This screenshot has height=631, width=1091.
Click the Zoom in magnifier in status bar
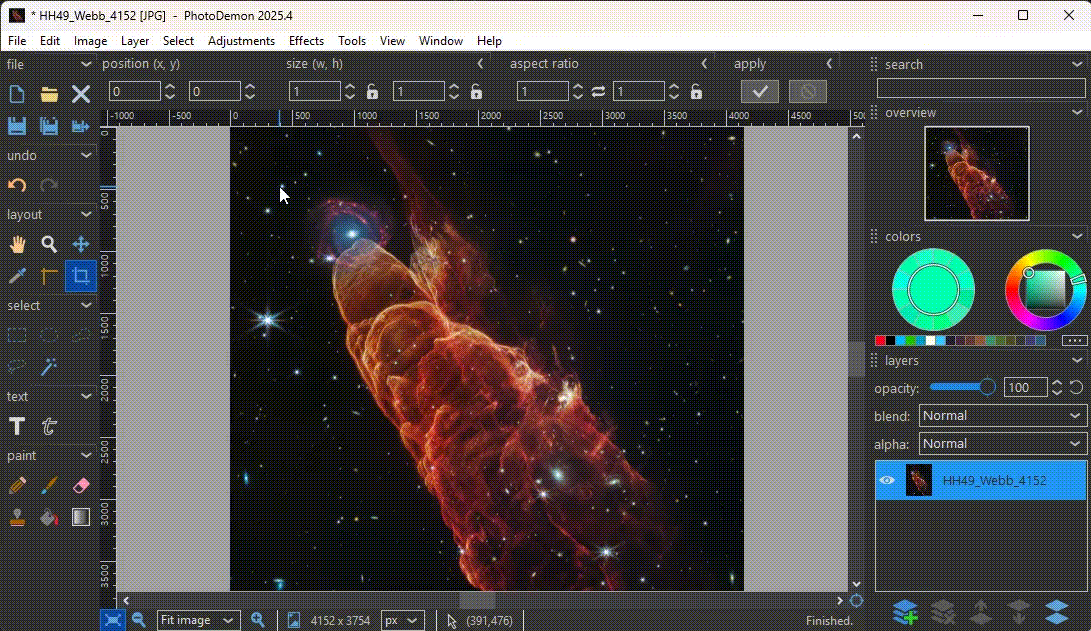[257, 620]
